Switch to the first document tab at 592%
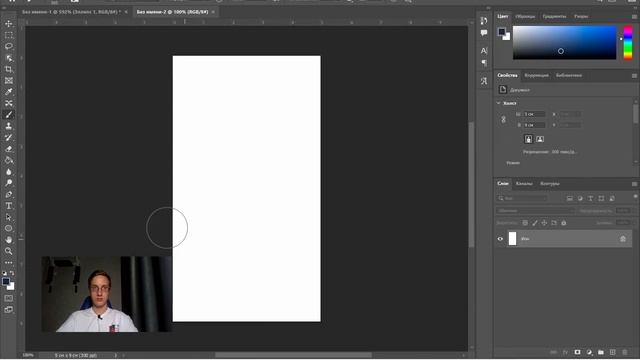The image size is (640, 360). point(71,12)
